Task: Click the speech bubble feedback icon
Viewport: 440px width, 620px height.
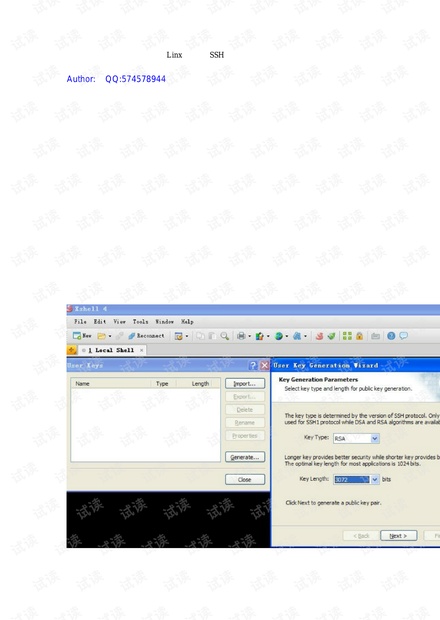Action: click(x=403, y=336)
